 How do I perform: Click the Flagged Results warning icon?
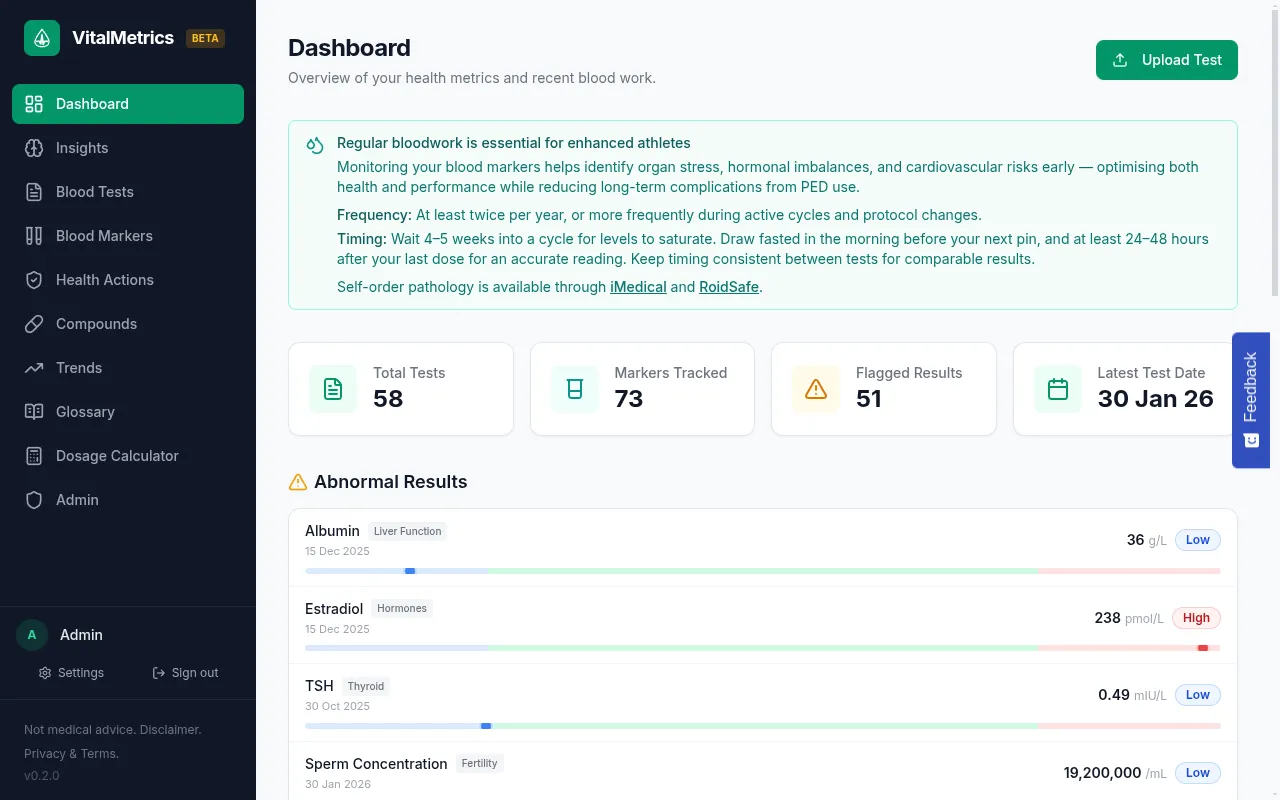coord(815,389)
